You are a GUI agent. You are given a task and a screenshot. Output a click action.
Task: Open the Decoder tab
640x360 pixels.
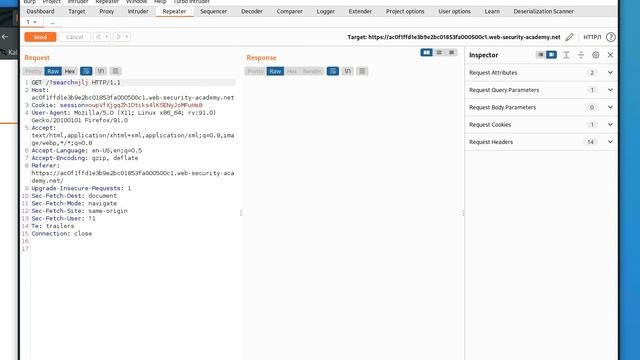tap(252, 11)
